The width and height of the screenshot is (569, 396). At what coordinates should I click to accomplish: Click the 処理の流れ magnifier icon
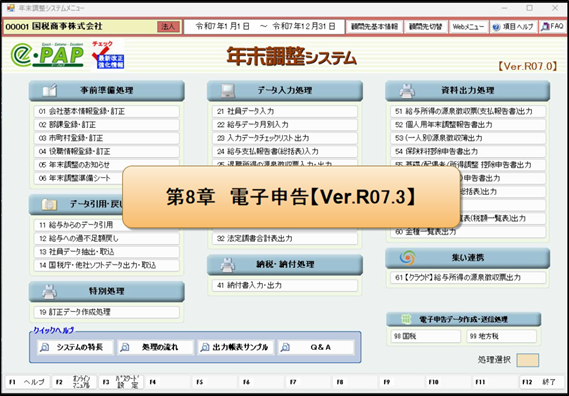point(125,347)
